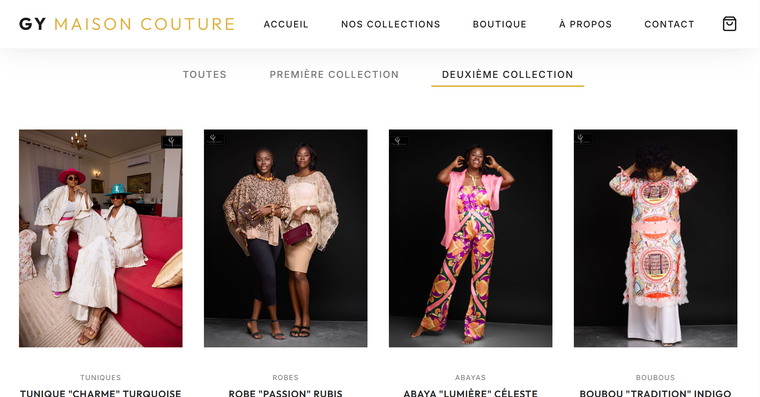The width and height of the screenshot is (760, 397).
Task: Click the GY Maison Couture logo
Action: coord(127,24)
